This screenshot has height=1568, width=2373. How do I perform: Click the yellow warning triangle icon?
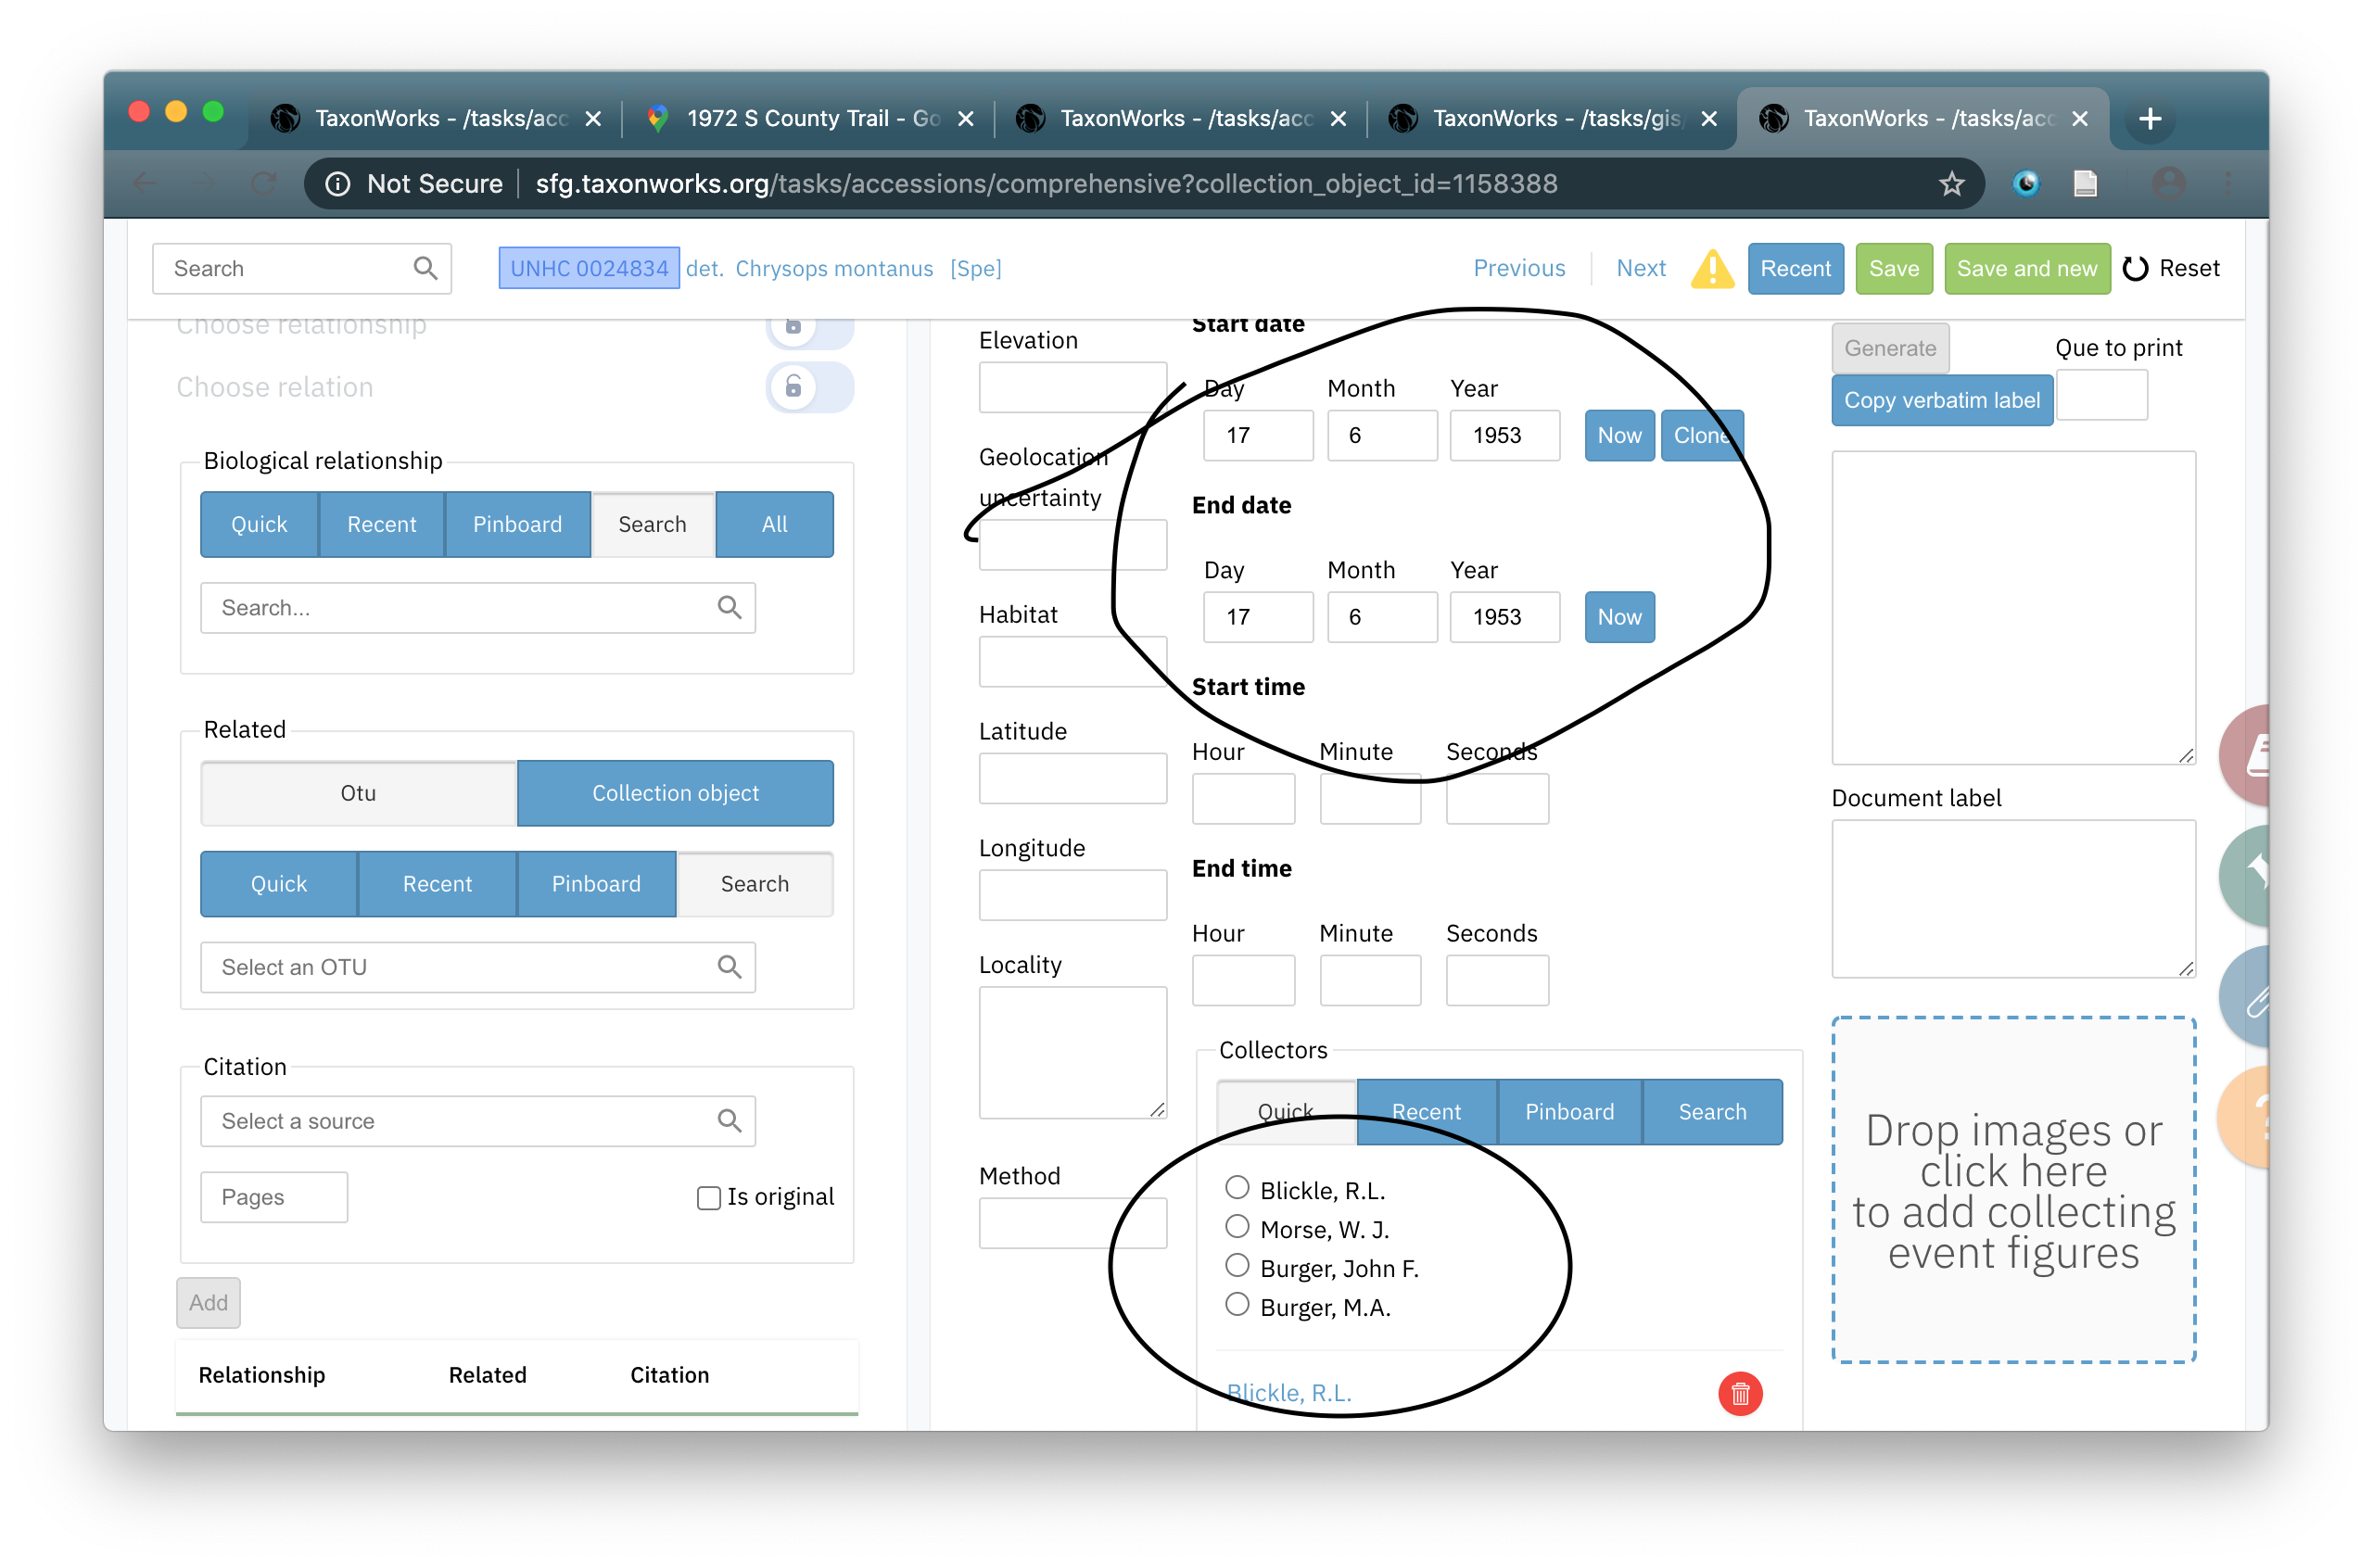point(1712,269)
